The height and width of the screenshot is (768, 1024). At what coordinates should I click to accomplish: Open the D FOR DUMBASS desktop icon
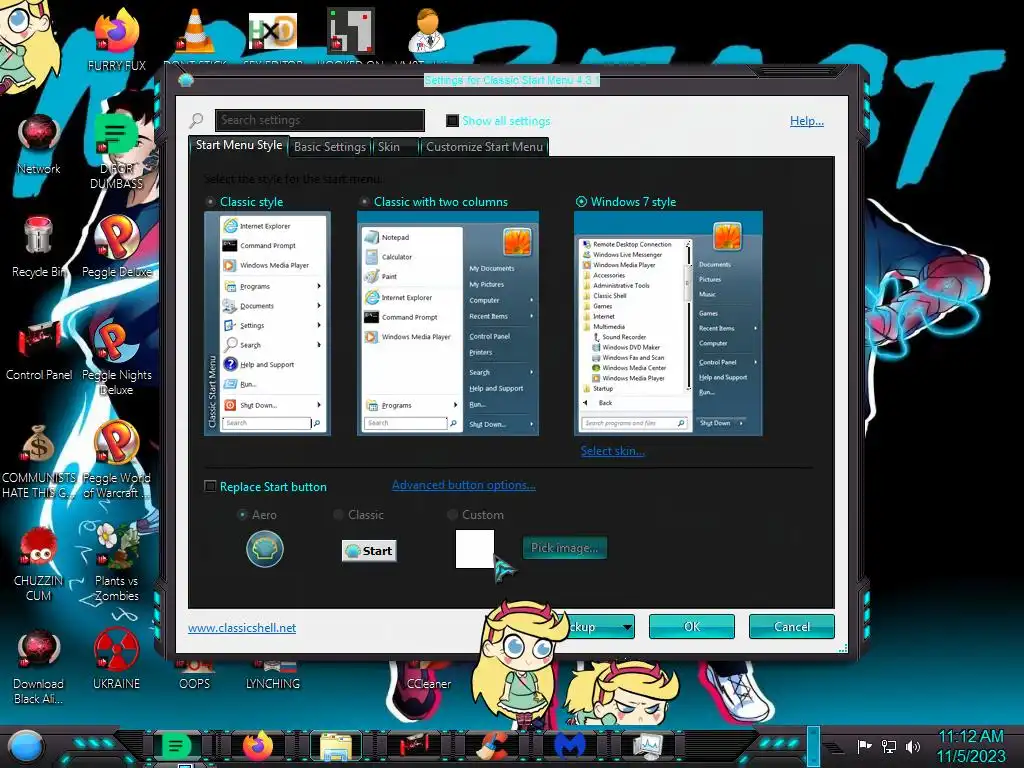pyautogui.click(x=117, y=152)
